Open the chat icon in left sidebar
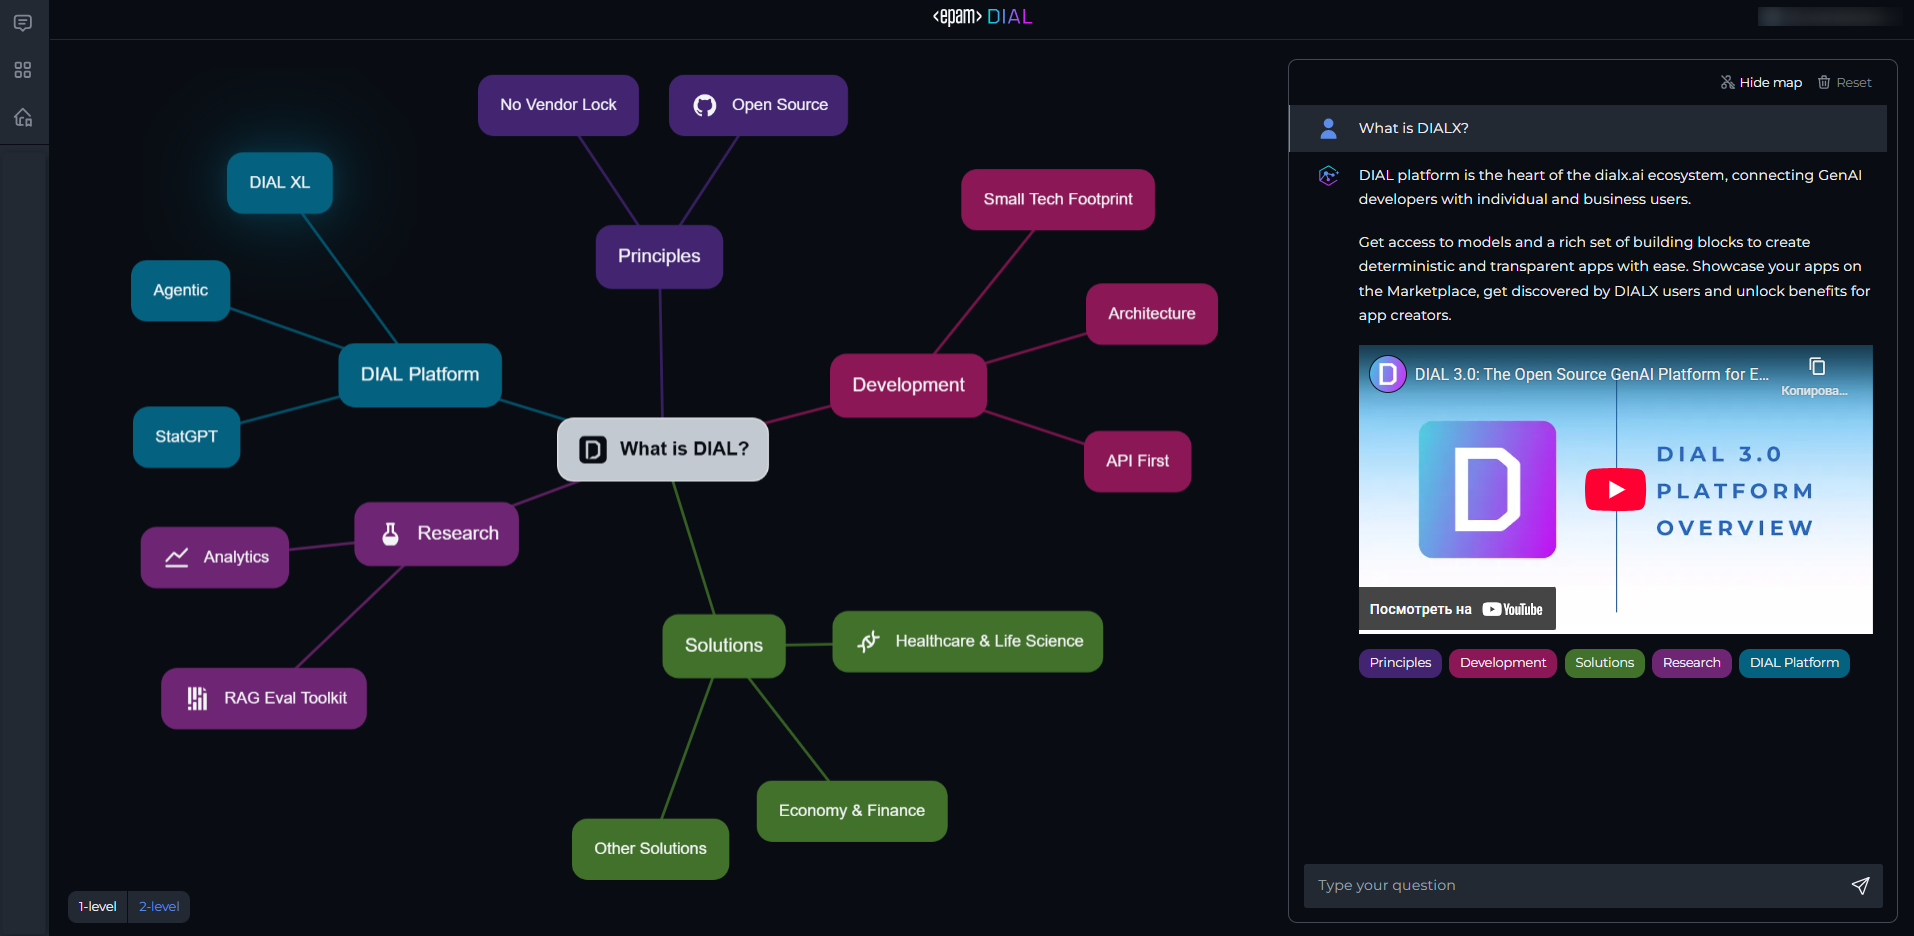 coord(23,23)
